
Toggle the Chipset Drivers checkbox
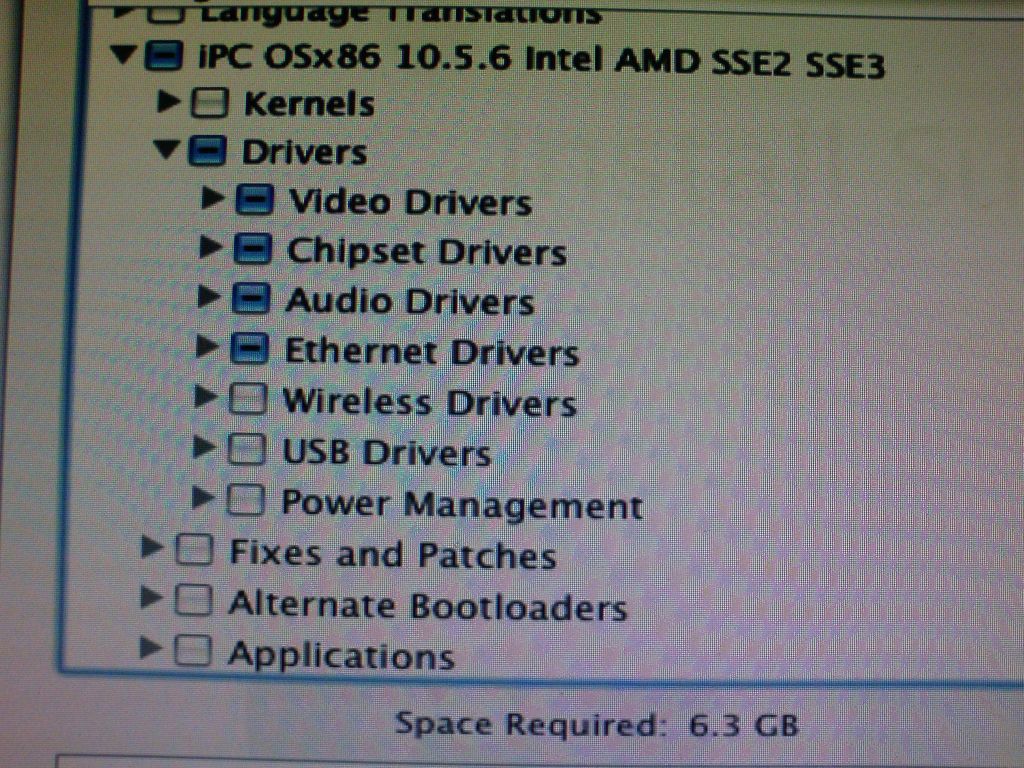253,249
